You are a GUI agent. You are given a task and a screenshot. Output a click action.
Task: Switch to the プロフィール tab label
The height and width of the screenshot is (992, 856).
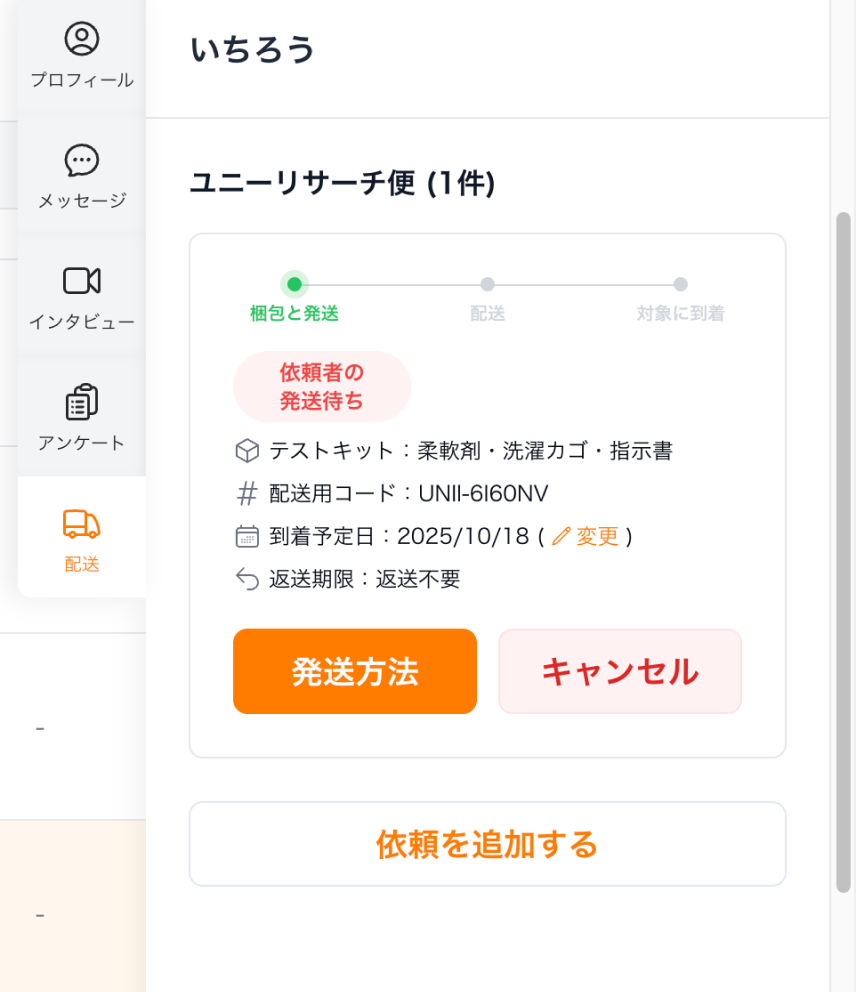click(82, 80)
